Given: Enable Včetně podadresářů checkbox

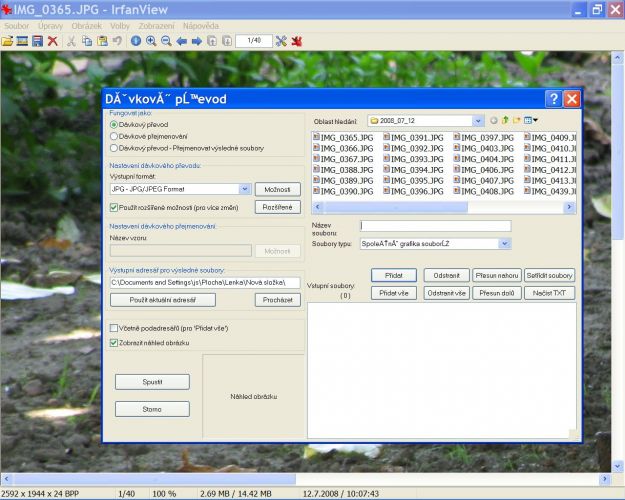Looking at the screenshot, I should pos(114,328).
